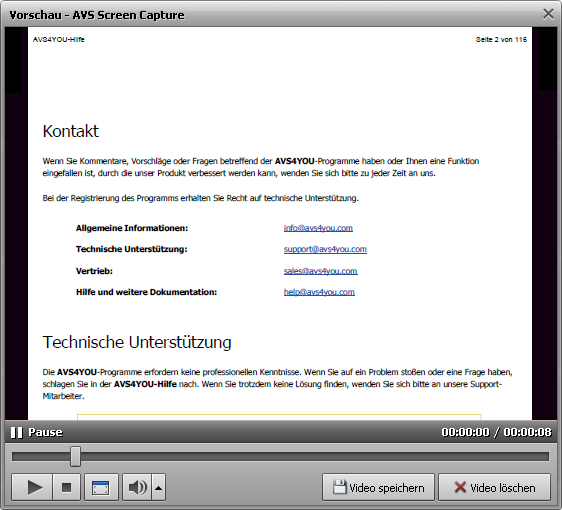Screen dimensions: 562x510
Task: Open the sales@avs4you.com email link
Action: click(x=320, y=271)
